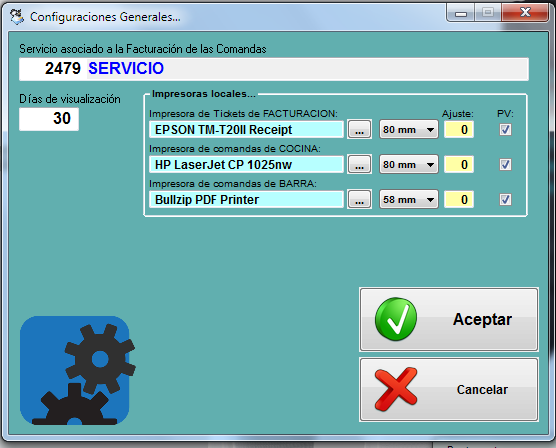Screen dimensions: 556x448
Task: Click the Cancelar button label
Action: coord(482,389)
